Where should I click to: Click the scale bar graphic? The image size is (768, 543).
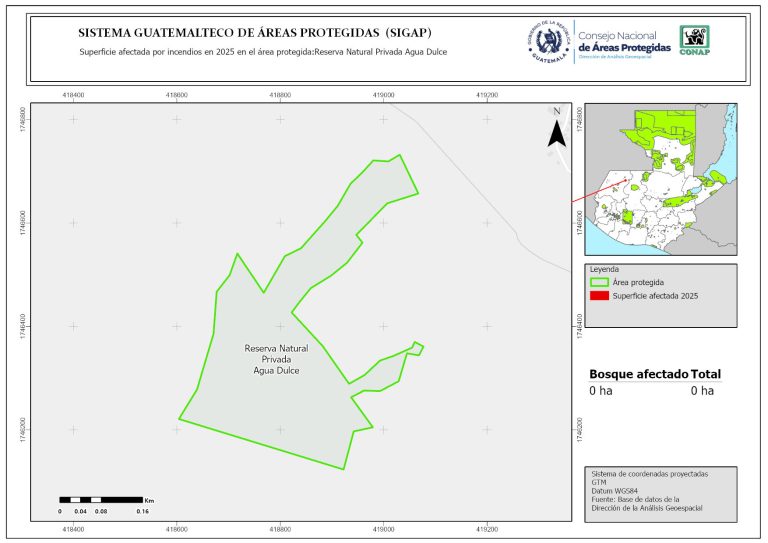100,499
